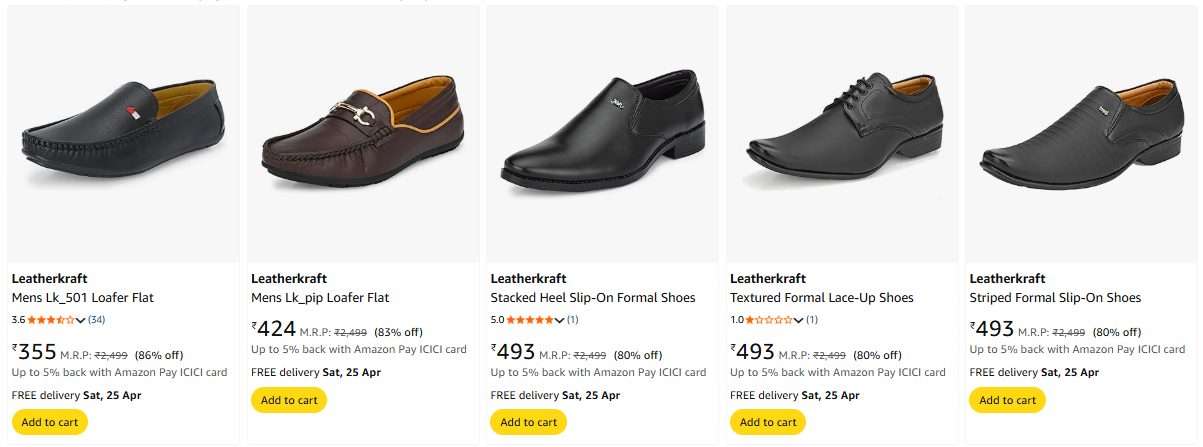Image resolution: width=1203 pixels, height=447 pixels.
Task: Expand the 1.0 rating breakdown chevron
Action: (x=799, y=320)
